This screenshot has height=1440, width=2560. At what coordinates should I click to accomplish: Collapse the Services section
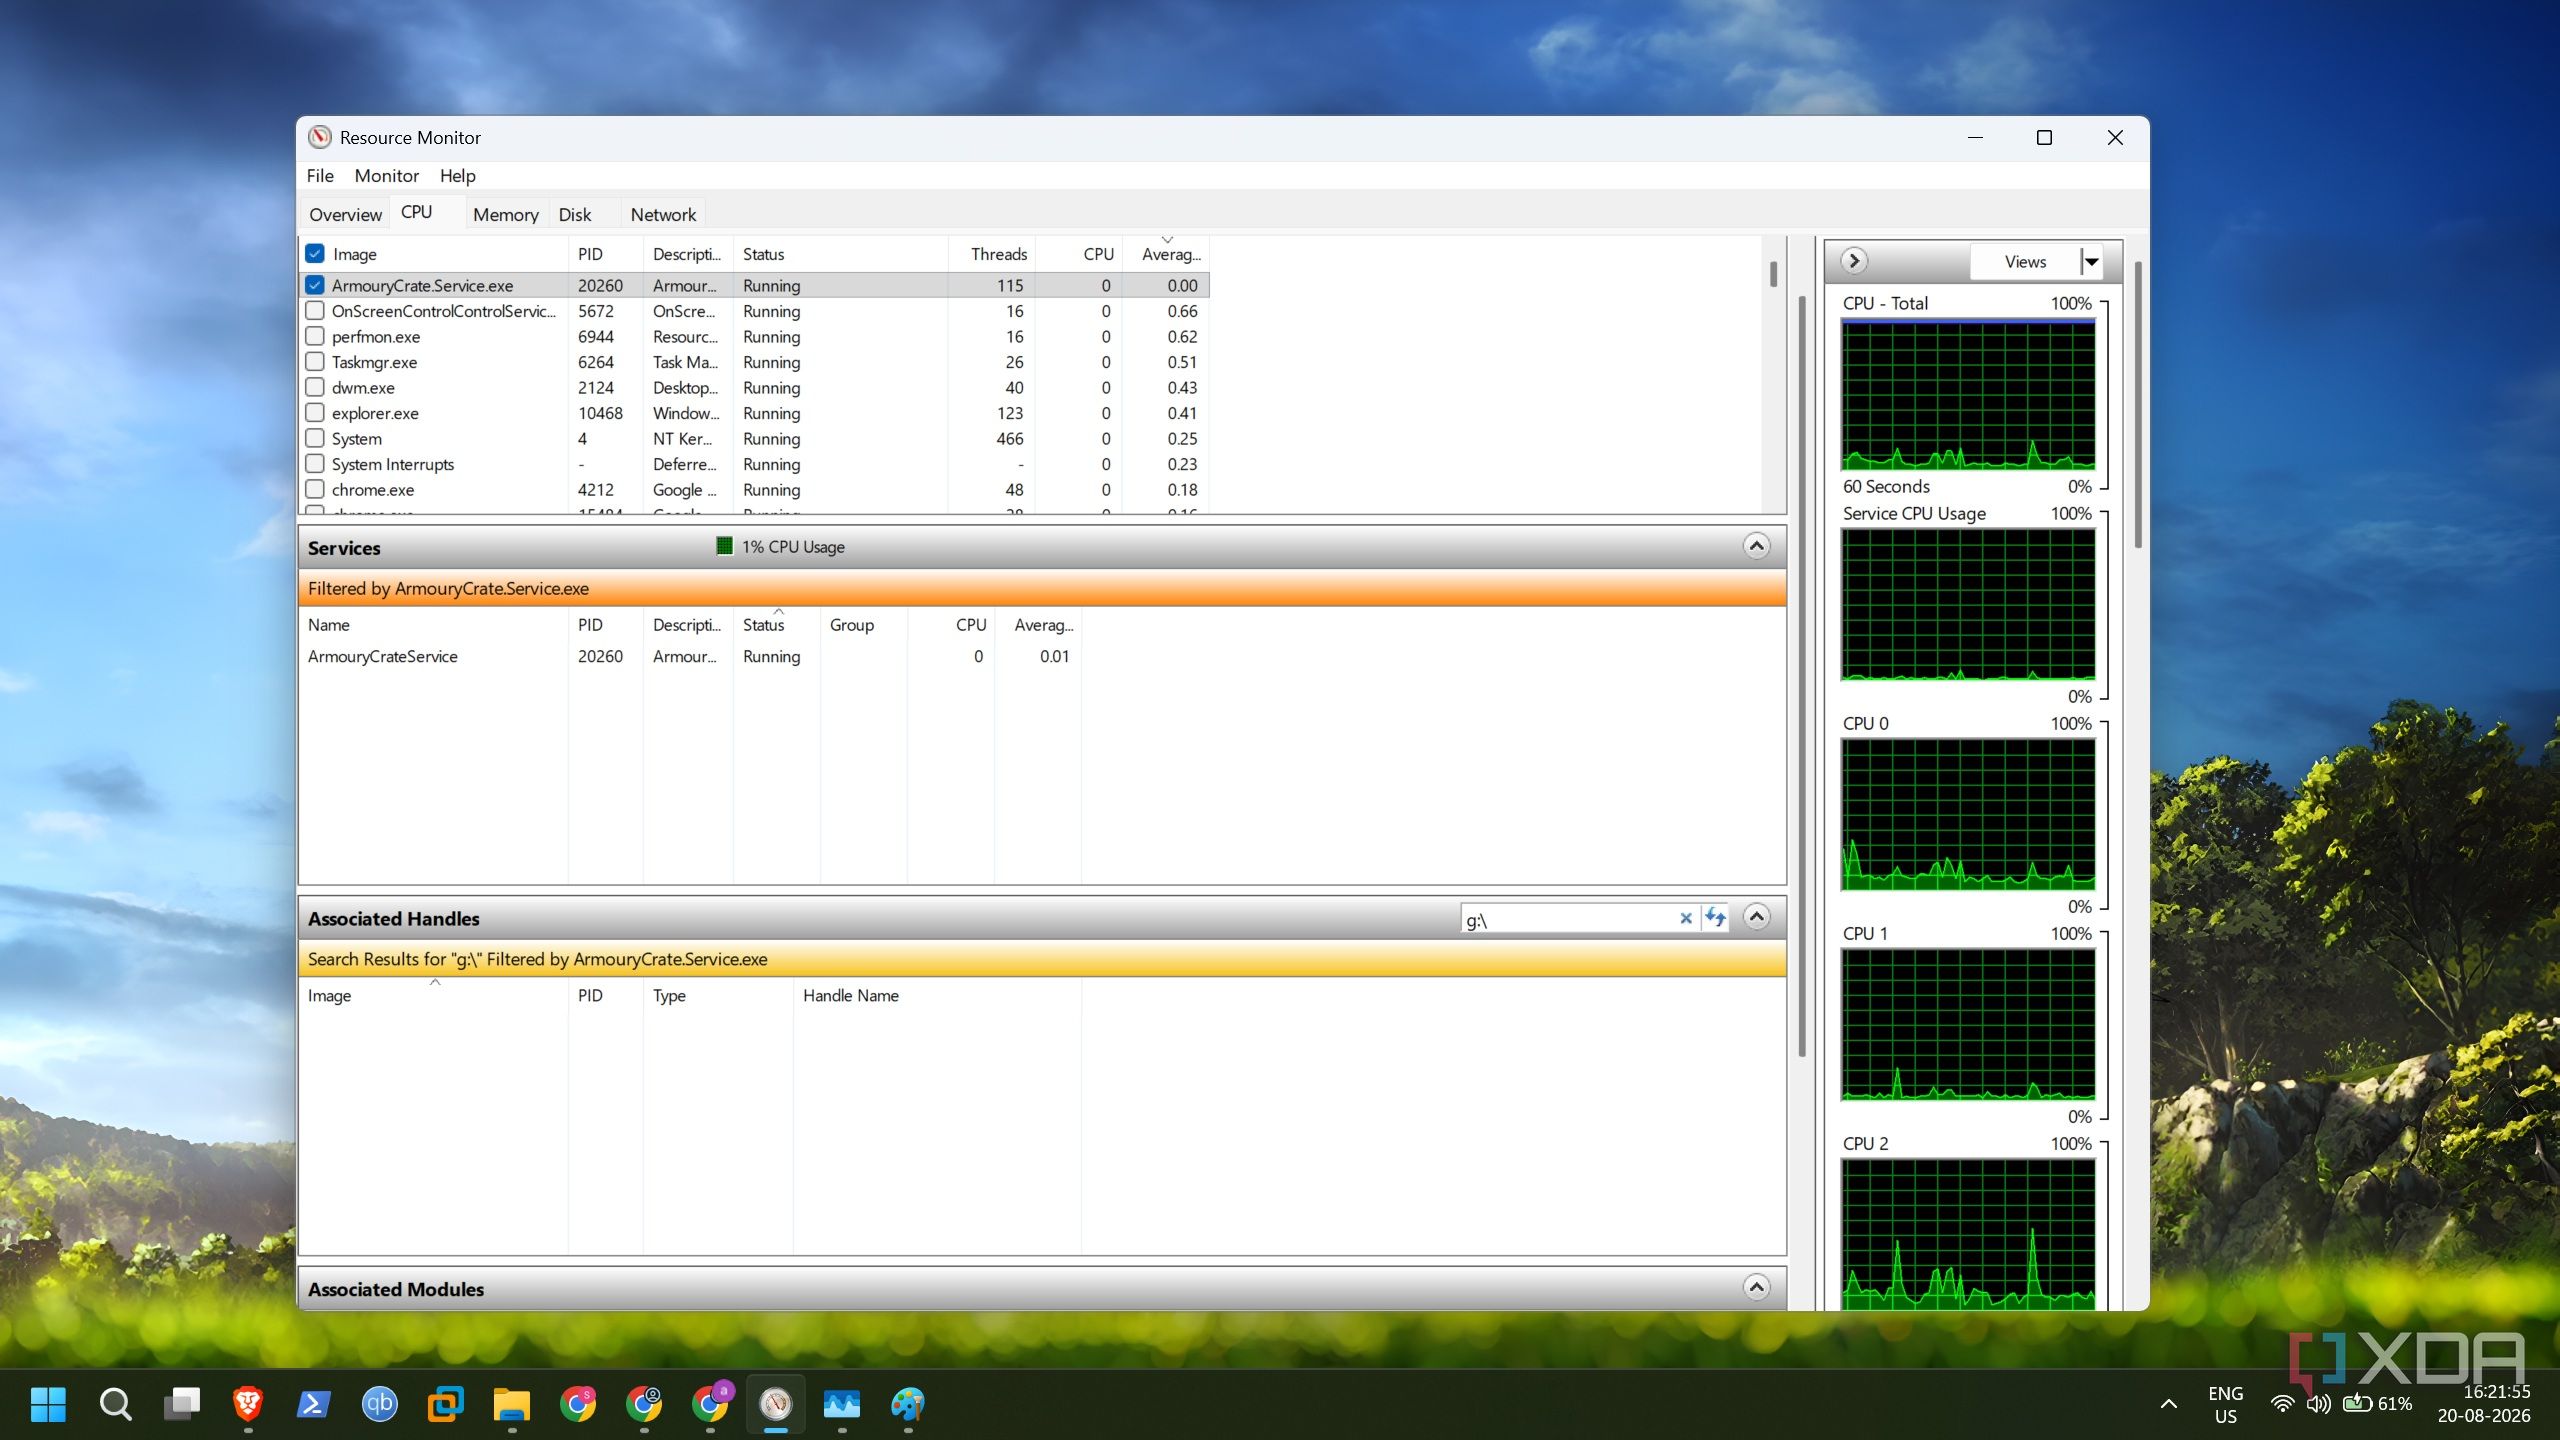[1756, 546]
